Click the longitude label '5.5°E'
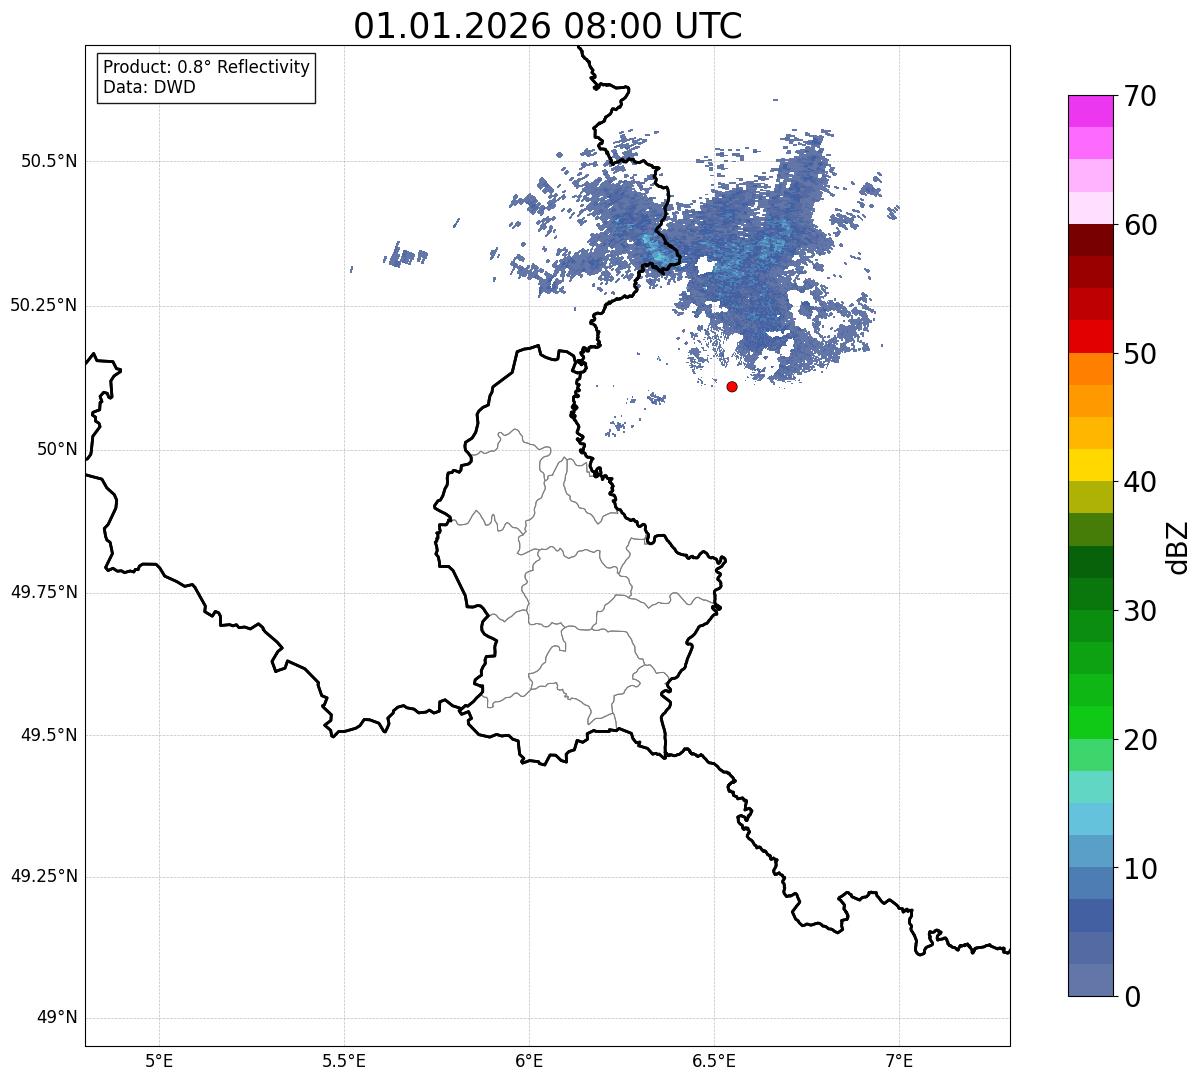Viewport: 1202px width, 1081px height. click(x=344, y=1061)
